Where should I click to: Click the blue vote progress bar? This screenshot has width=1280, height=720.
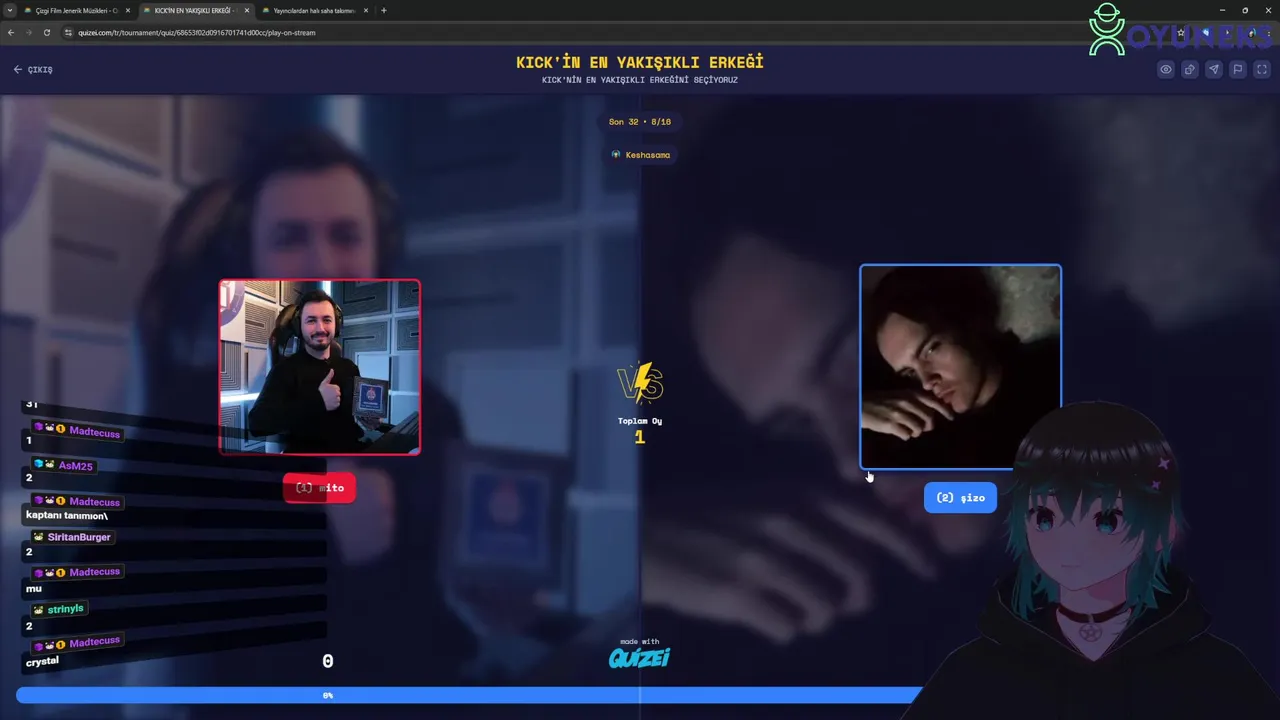(x=469, y=695)
